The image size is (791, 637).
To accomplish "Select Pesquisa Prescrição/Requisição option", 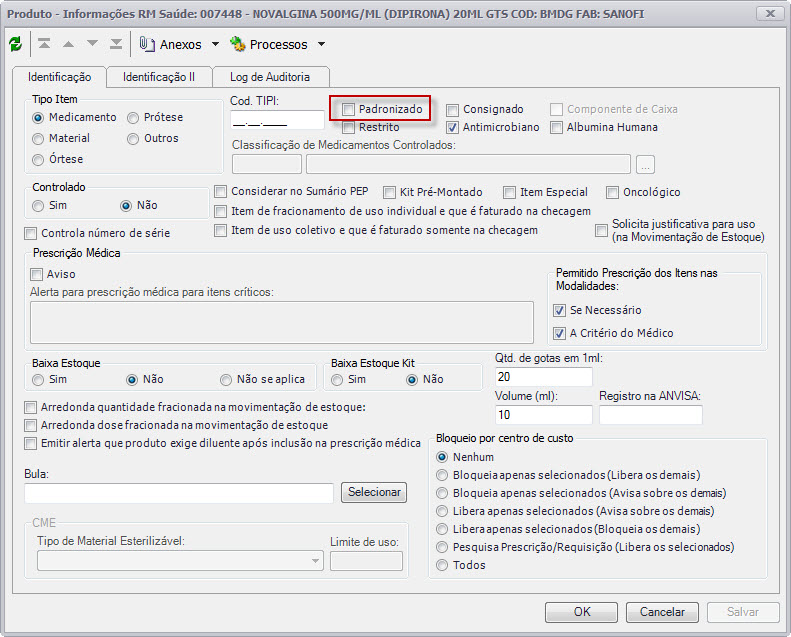I will click(442, 547).
